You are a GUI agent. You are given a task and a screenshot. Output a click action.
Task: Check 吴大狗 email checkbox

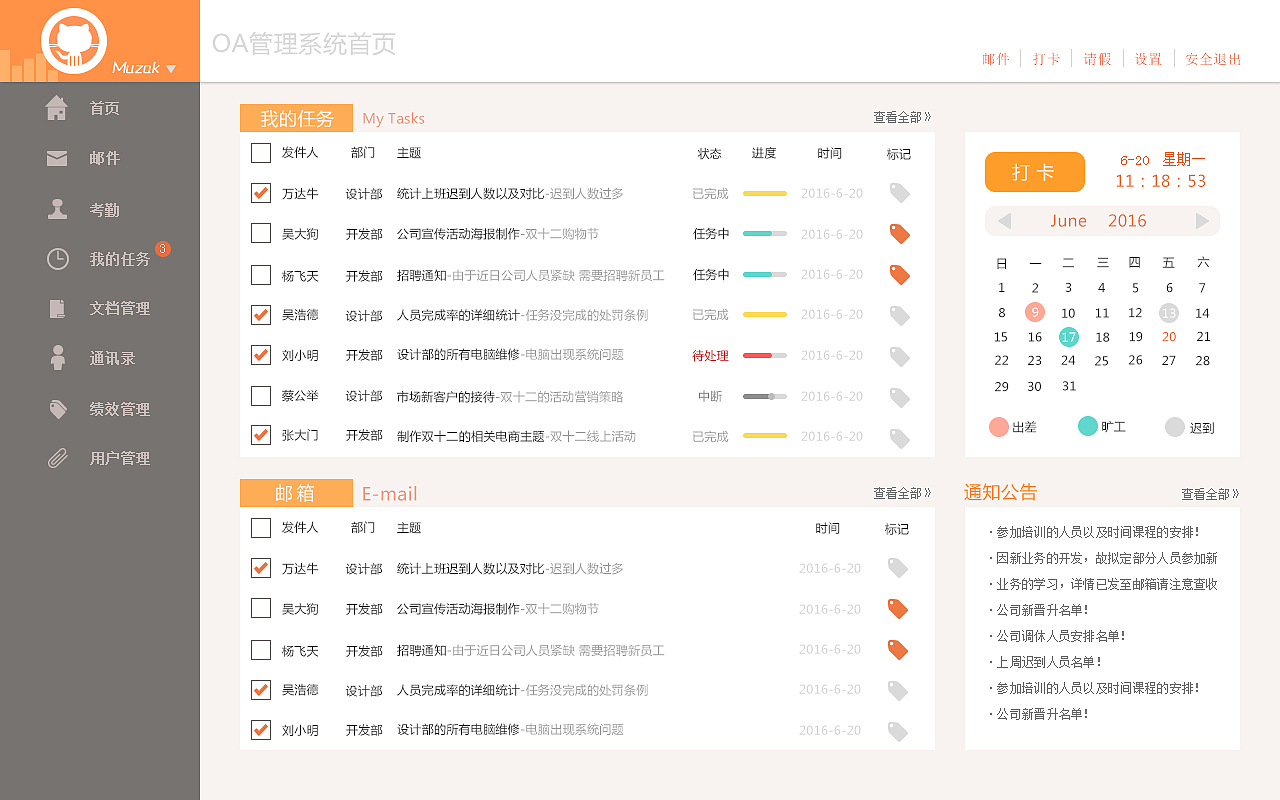pyautogui.click(x=261, y=608)
